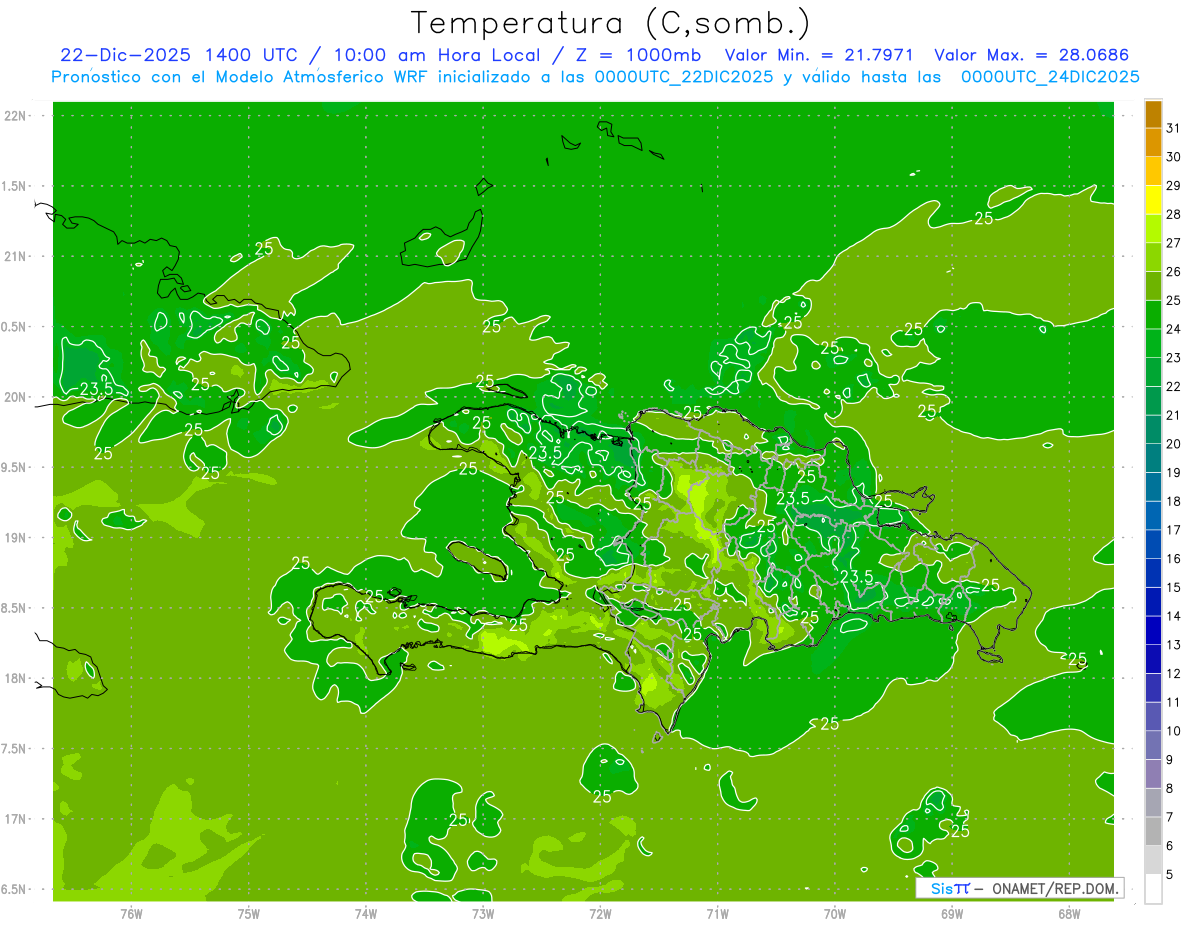
Task: Click the "Temperatura (C,somb.)" title
Action: pyautogui.click(x=610, y=23)
